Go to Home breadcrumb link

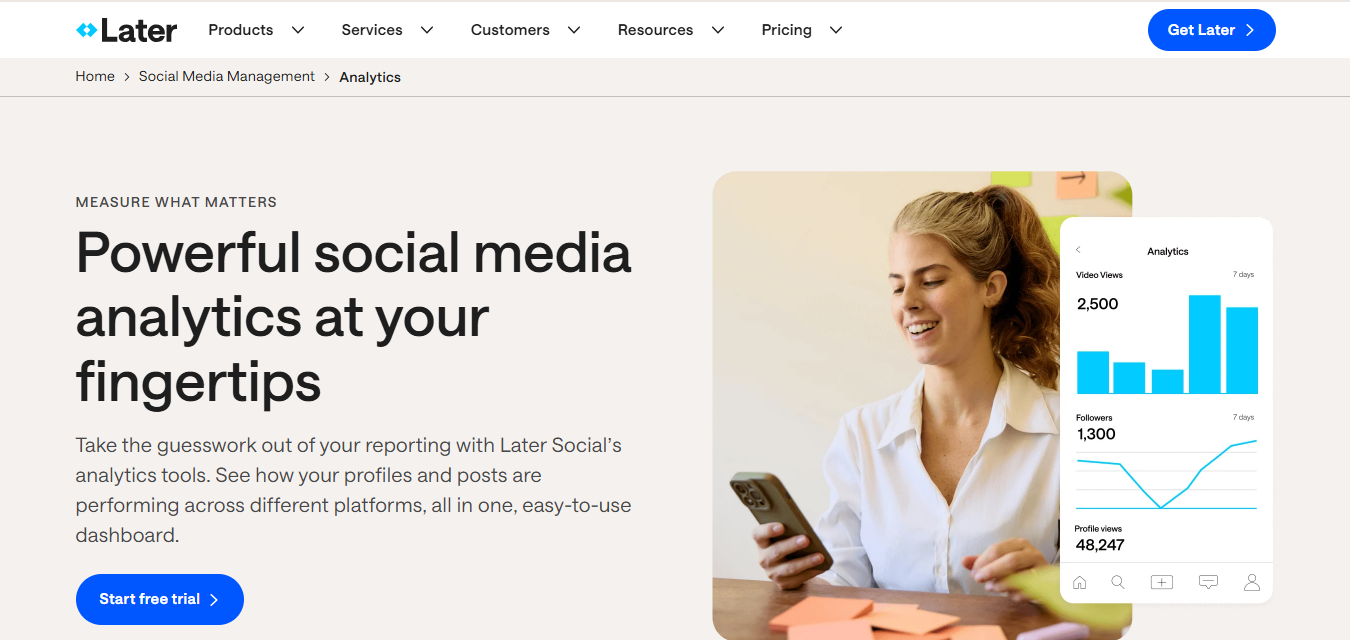point(95,76)
